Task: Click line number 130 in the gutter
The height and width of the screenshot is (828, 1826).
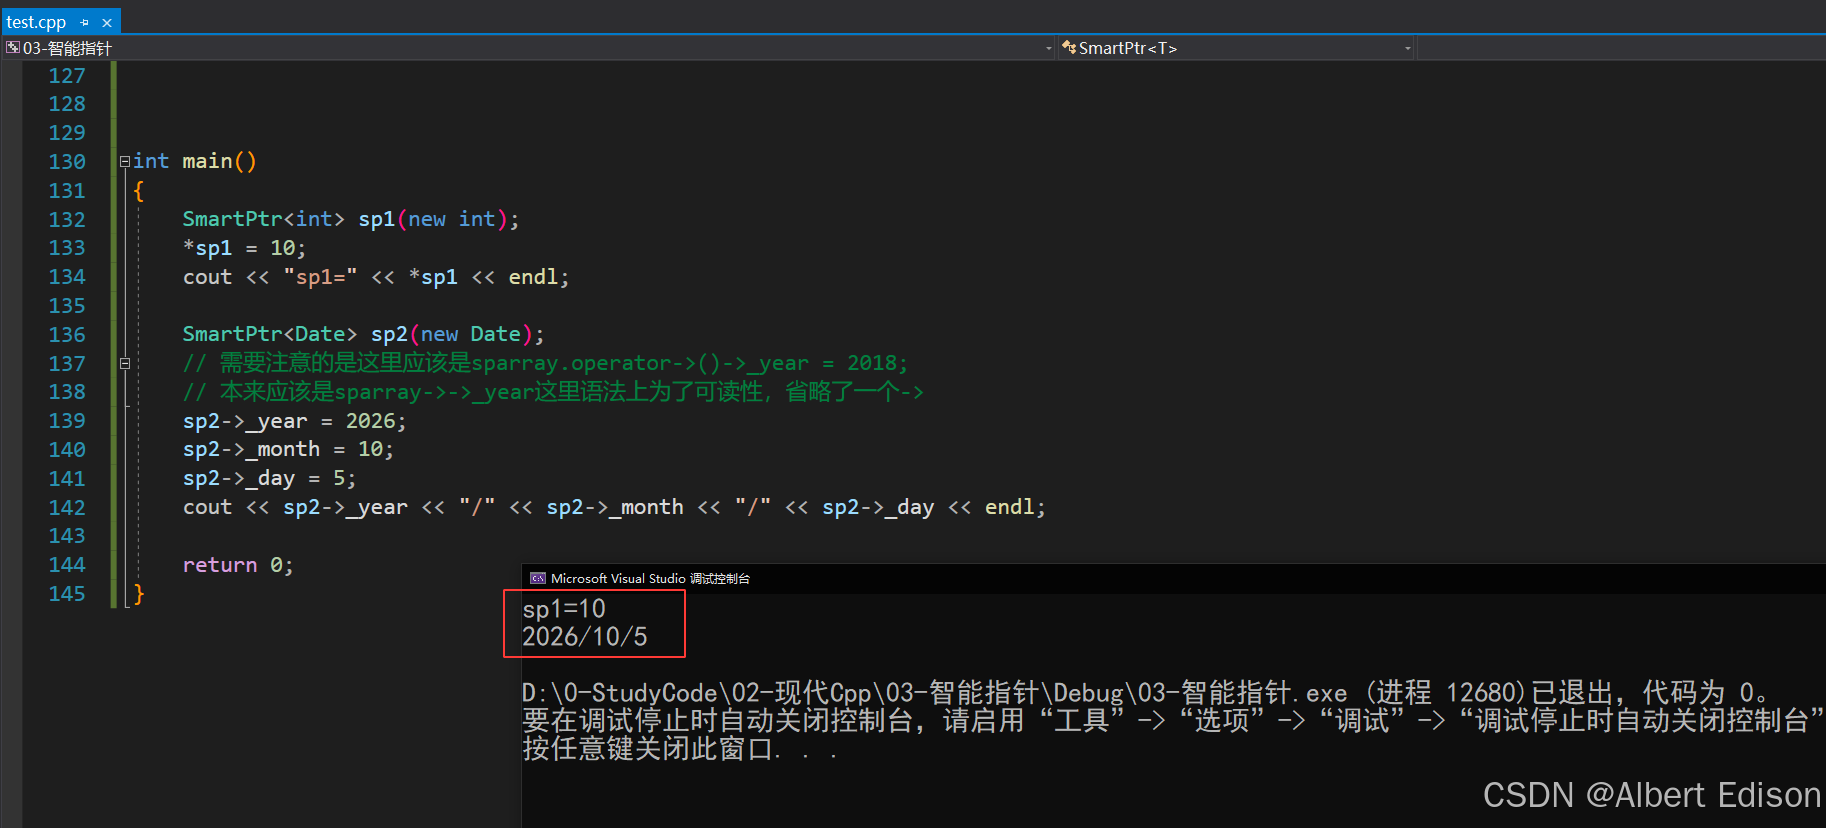Action: (x=67, y=161)
